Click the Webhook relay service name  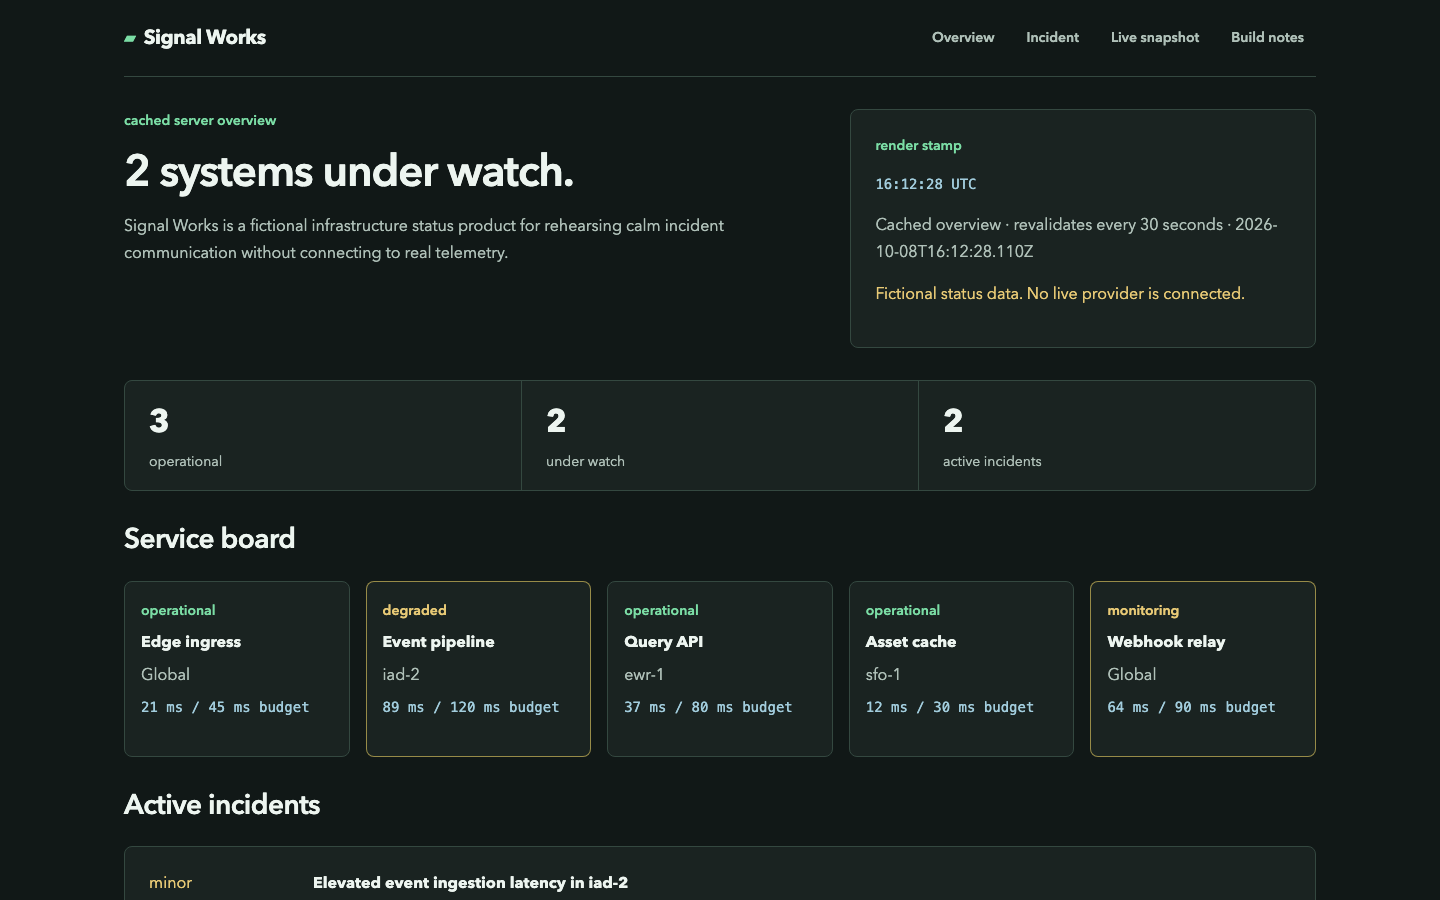tap(1166, 642)
